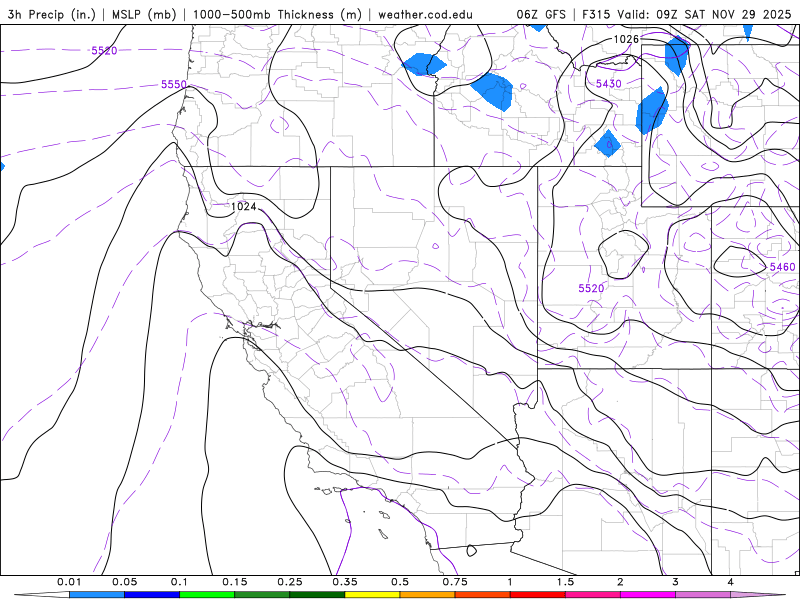
Task: Pick the bright green swatch between 0.1 and 0.15
Action: click(207, 595)
